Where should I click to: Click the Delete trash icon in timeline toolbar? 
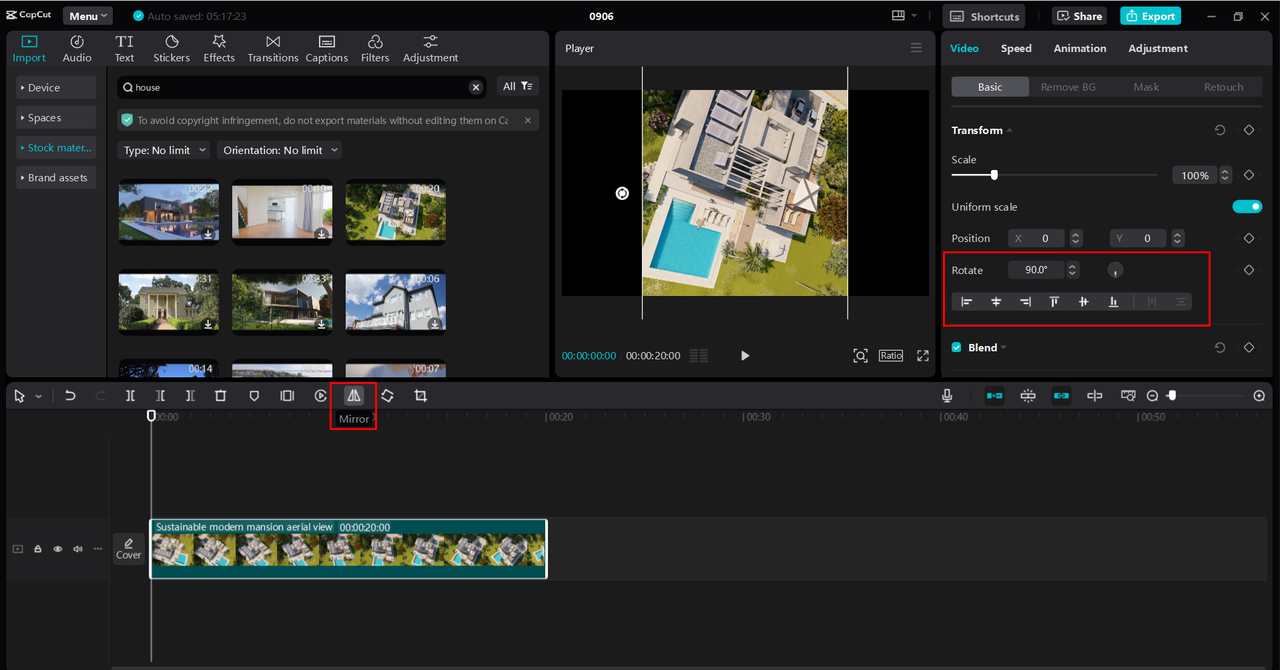[x=221, y=396]
